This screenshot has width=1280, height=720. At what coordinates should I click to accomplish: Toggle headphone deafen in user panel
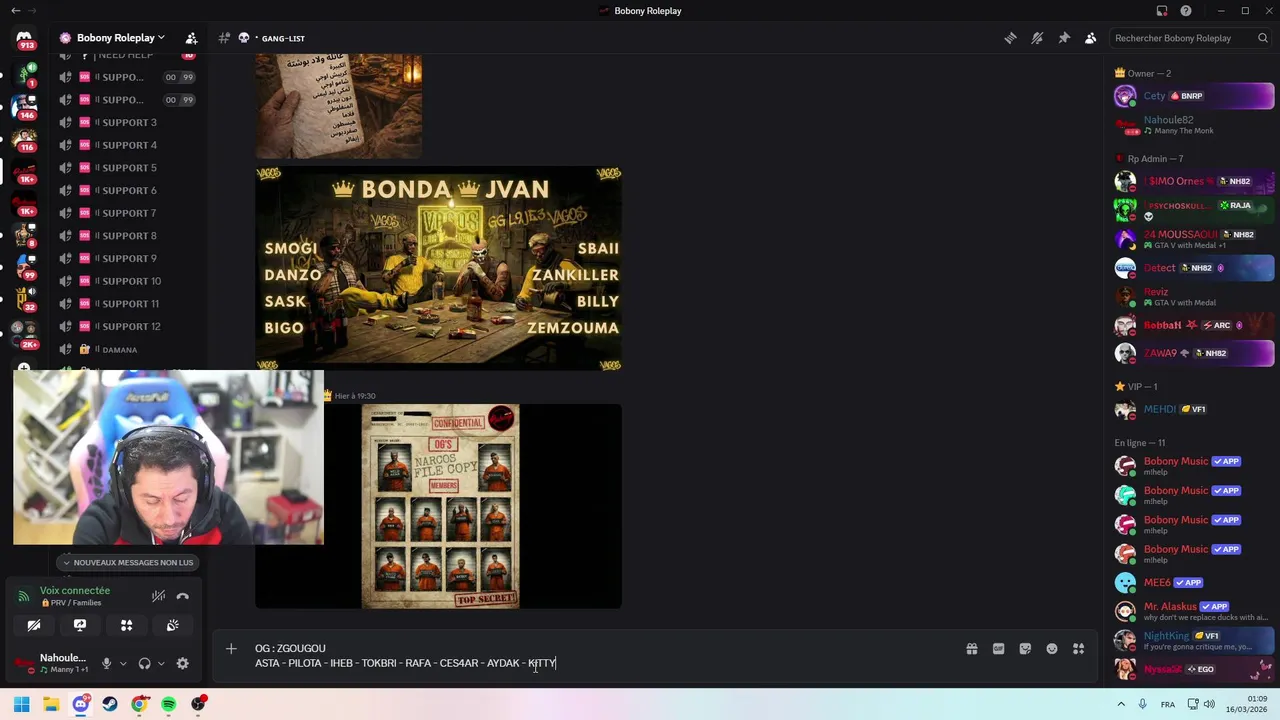[x=144, y=663]
